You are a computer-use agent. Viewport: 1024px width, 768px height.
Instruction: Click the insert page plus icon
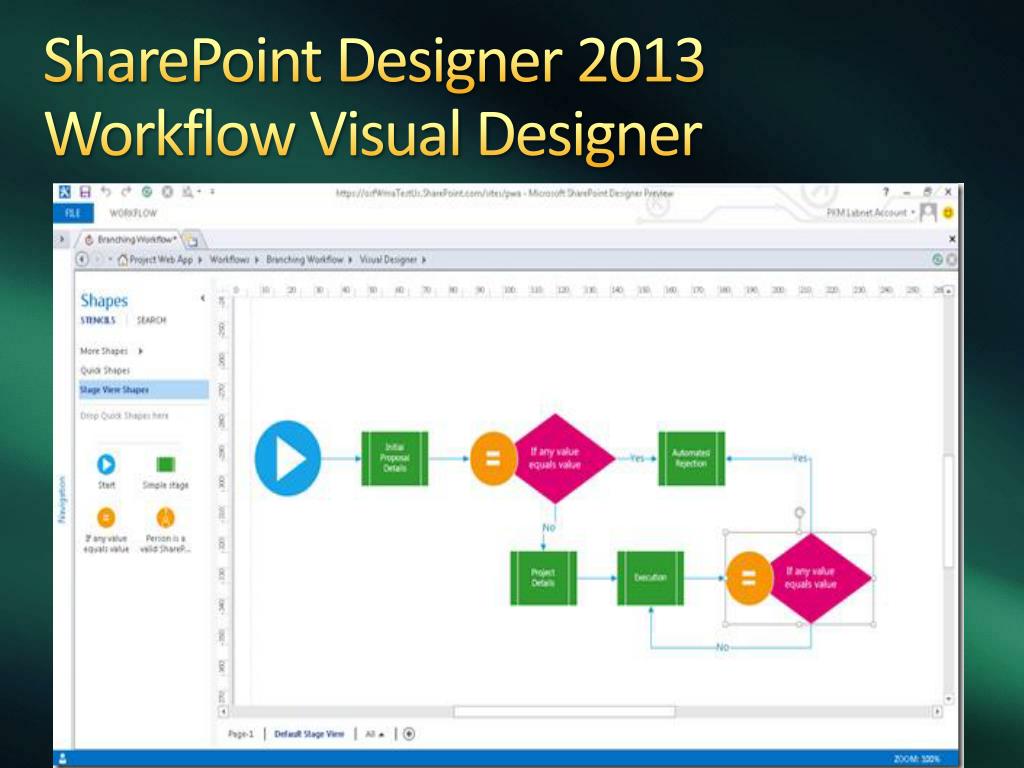[x=409, y=734]
